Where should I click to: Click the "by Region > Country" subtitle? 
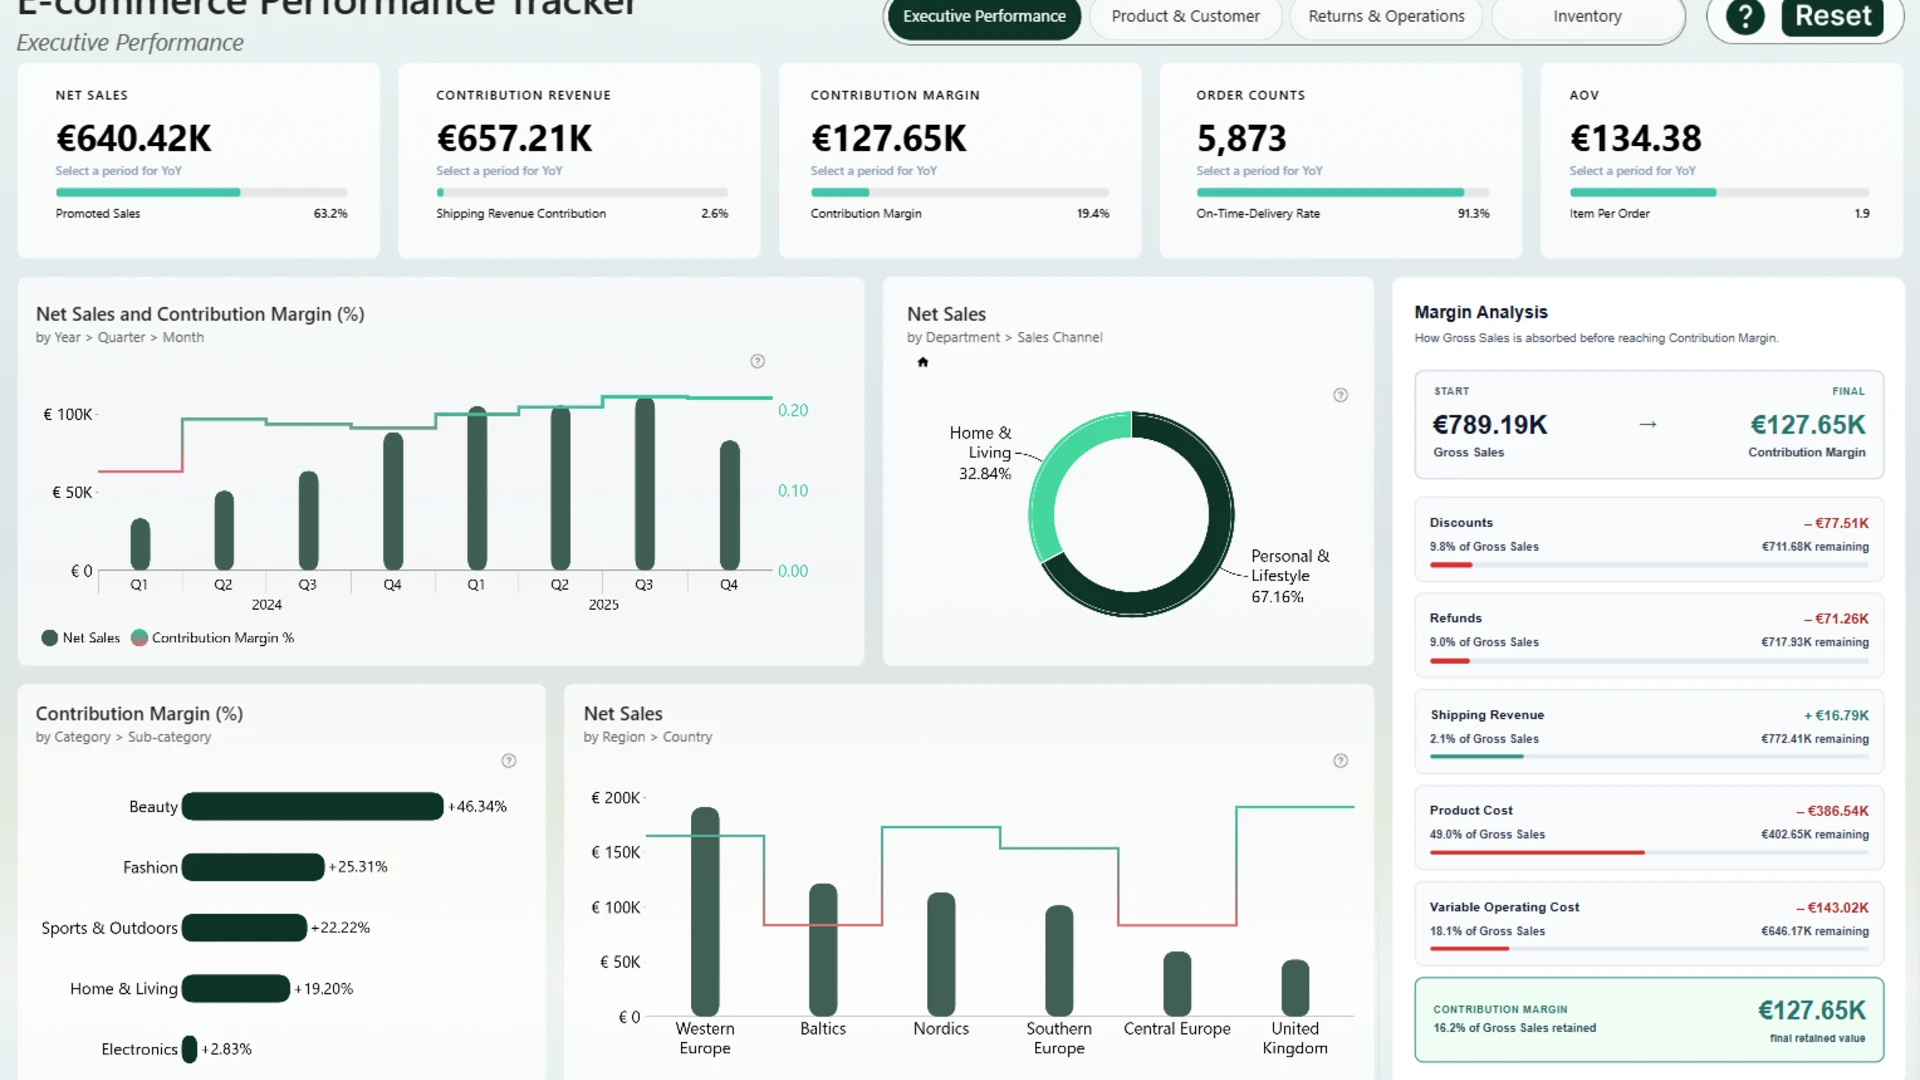pyautogui.click(x=648, y=737)
